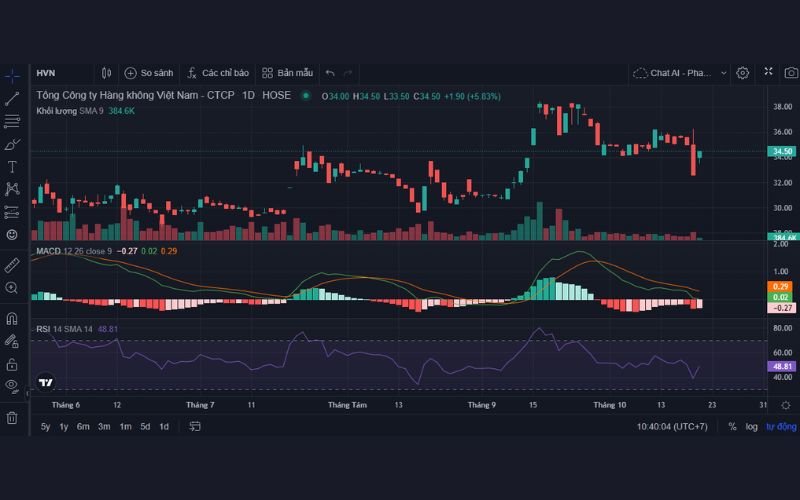Select the ruler measure tool
The width and height of the screenshot is (800, 500).
pos(12,265)
